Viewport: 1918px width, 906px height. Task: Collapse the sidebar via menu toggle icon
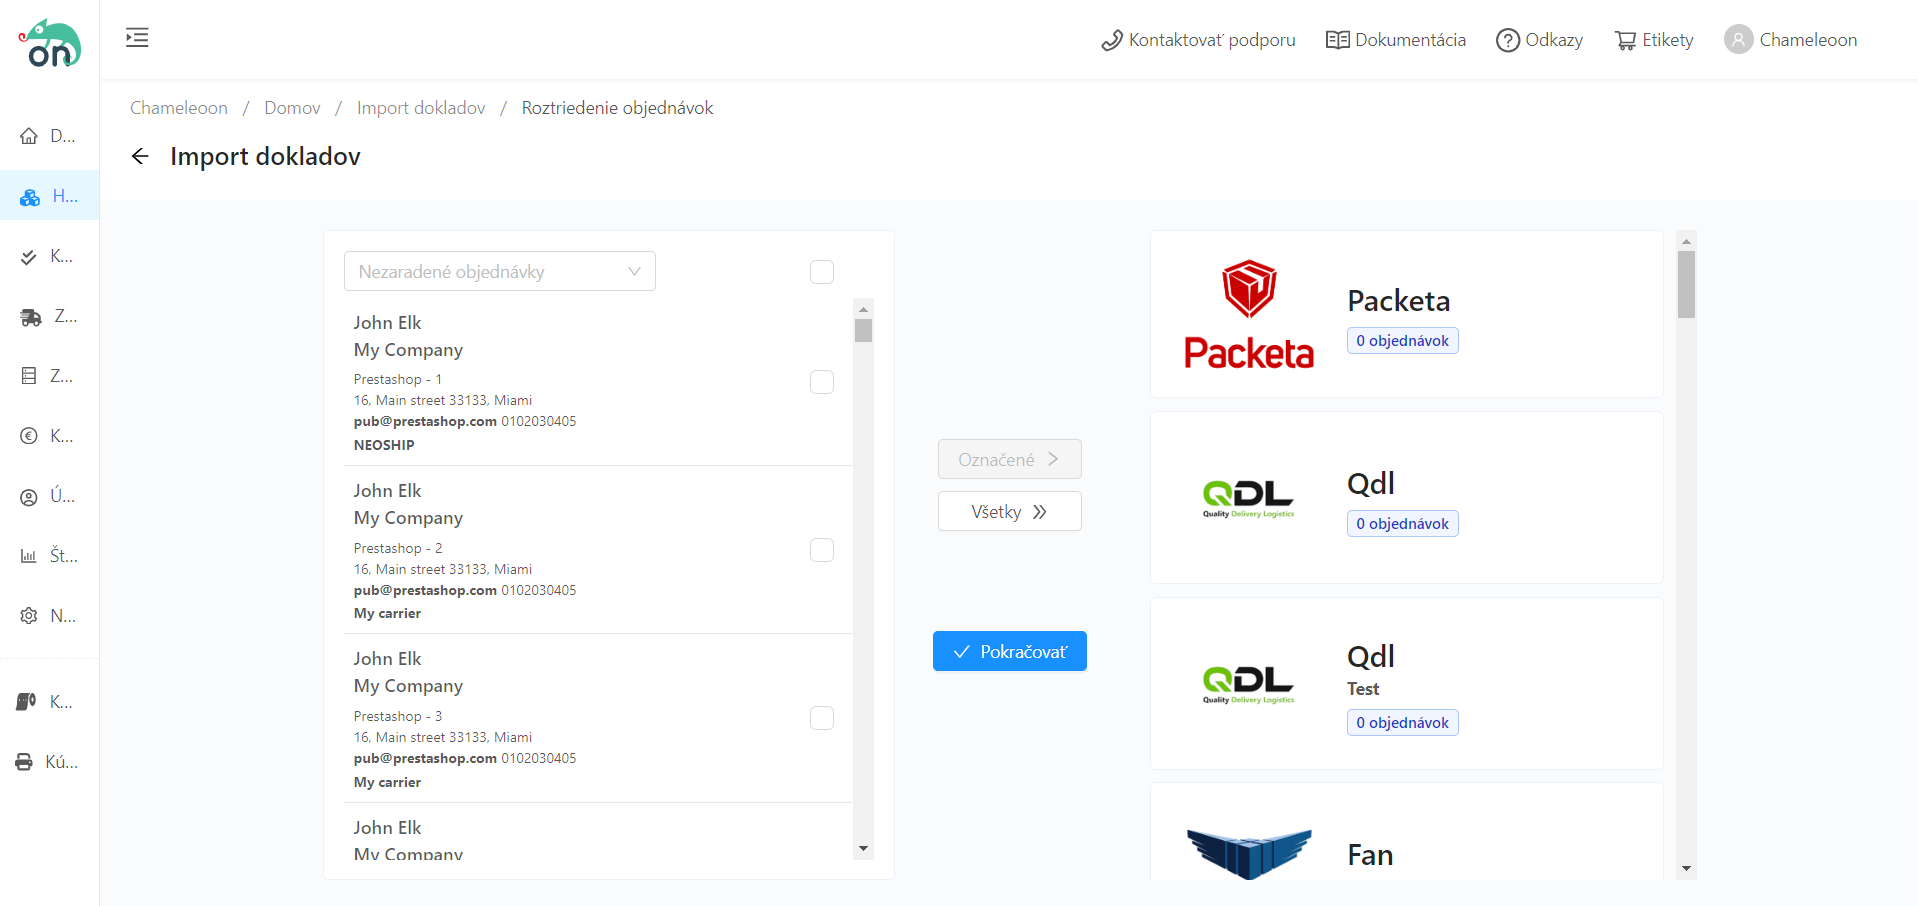point(137,38)
